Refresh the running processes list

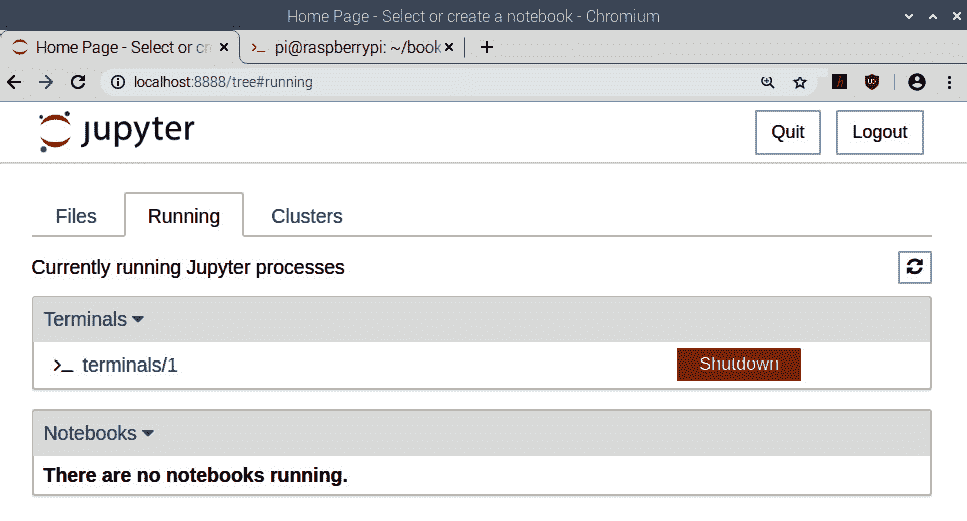[x=915, y=267]
